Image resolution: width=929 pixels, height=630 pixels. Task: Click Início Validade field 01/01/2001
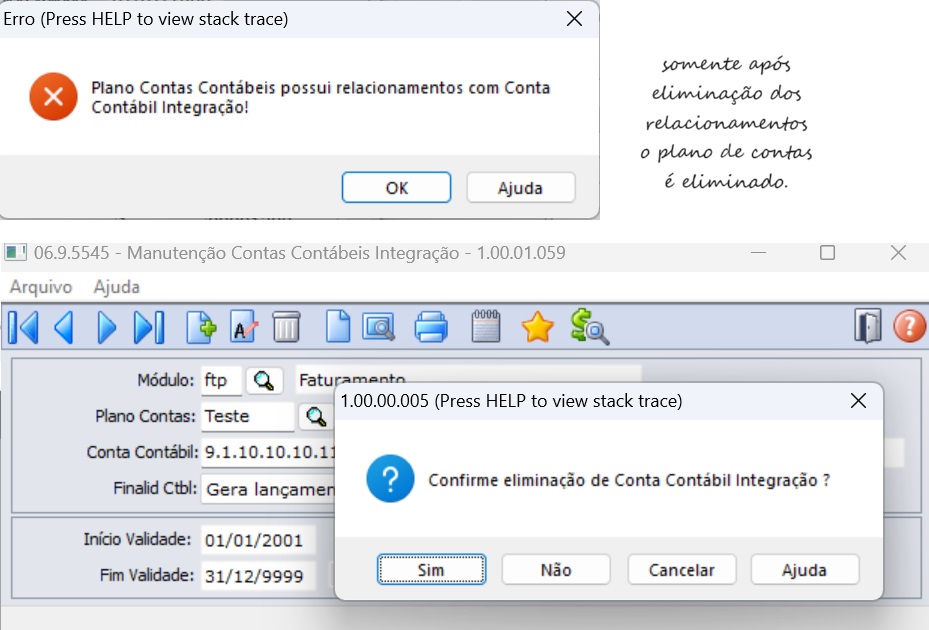pos(258,540)
